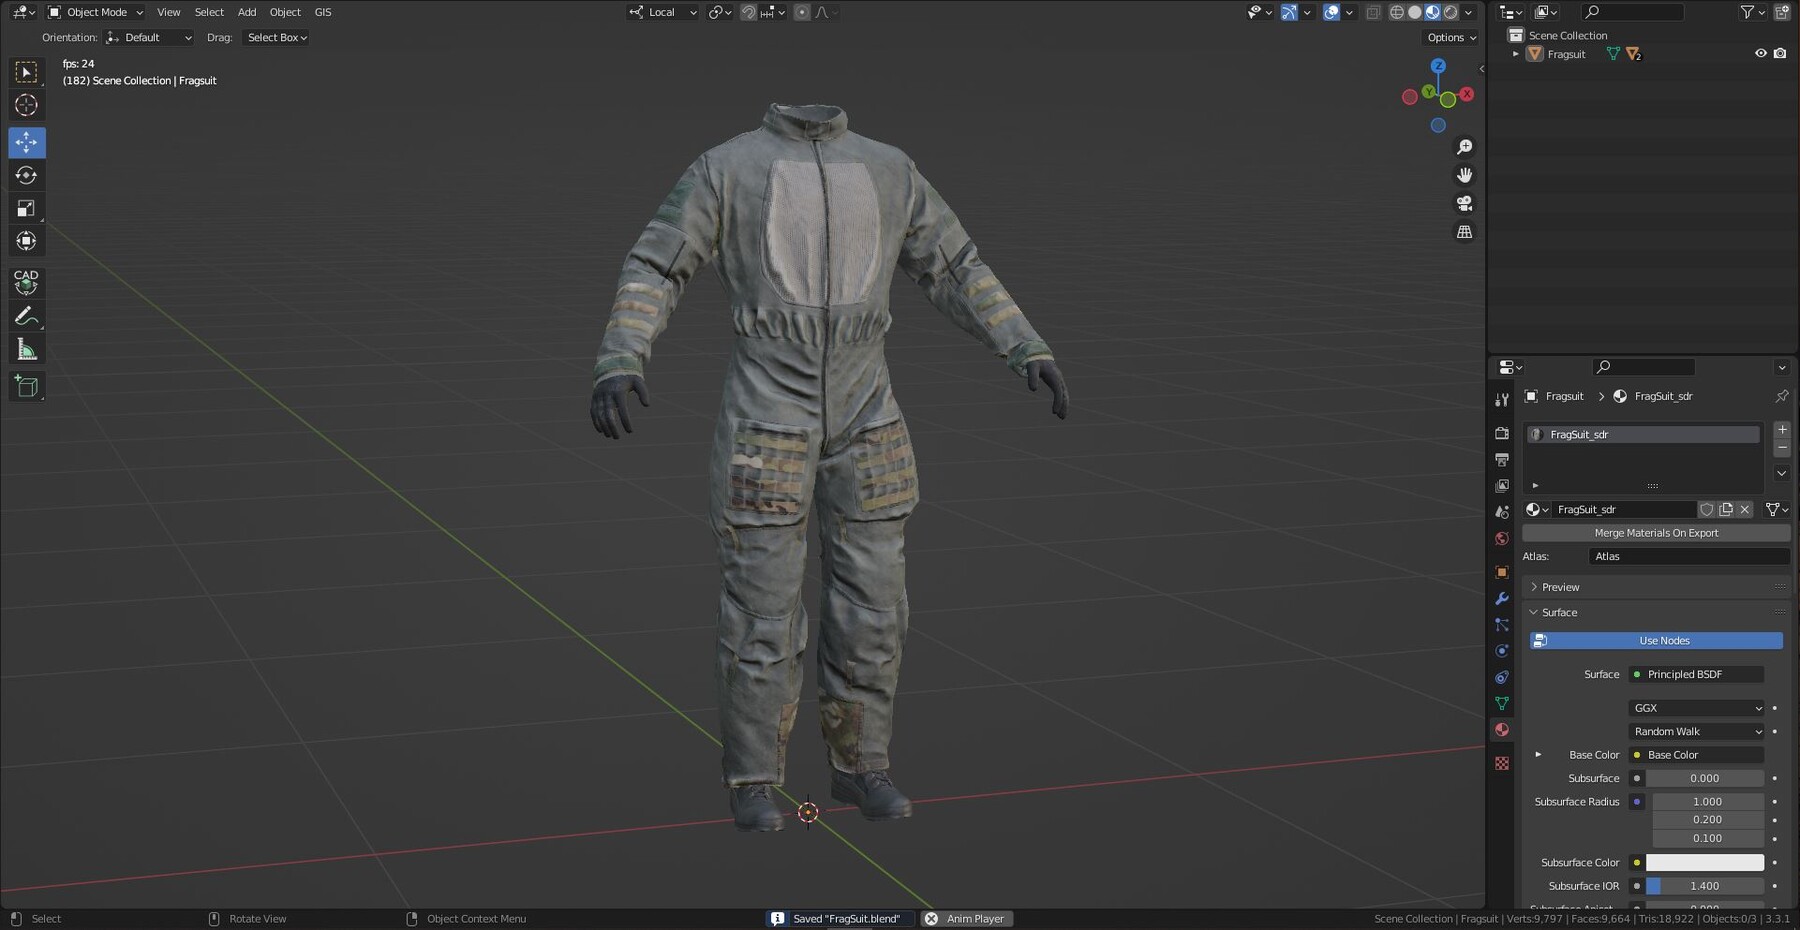Open the Material Properties tab
Viewport: 1800px width, 930px height.
click(1502, 729)
